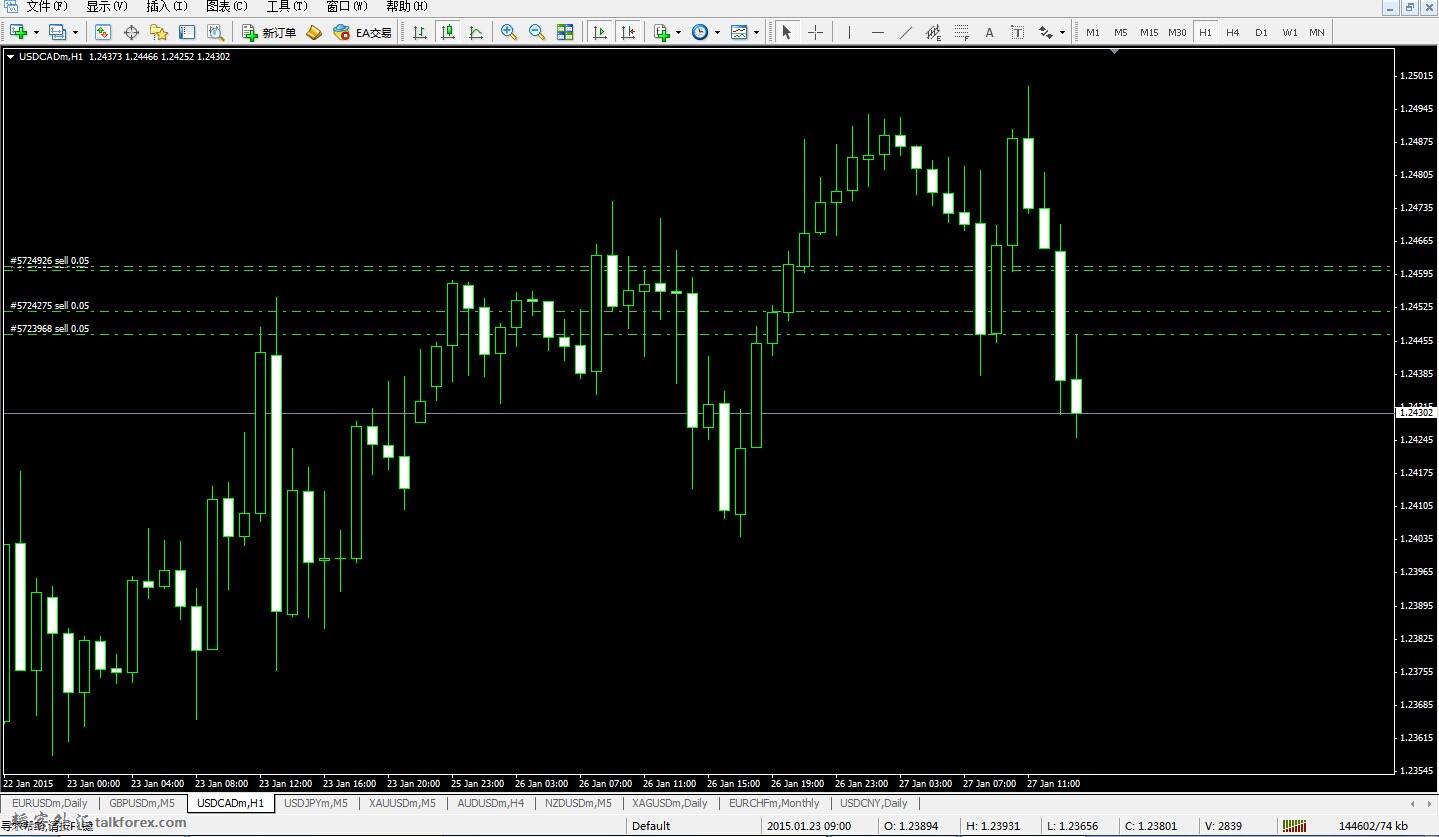The width and height of the screenshot is (1439, 837).
Task: Show the Market Watch window
Action: click(103, 32)
